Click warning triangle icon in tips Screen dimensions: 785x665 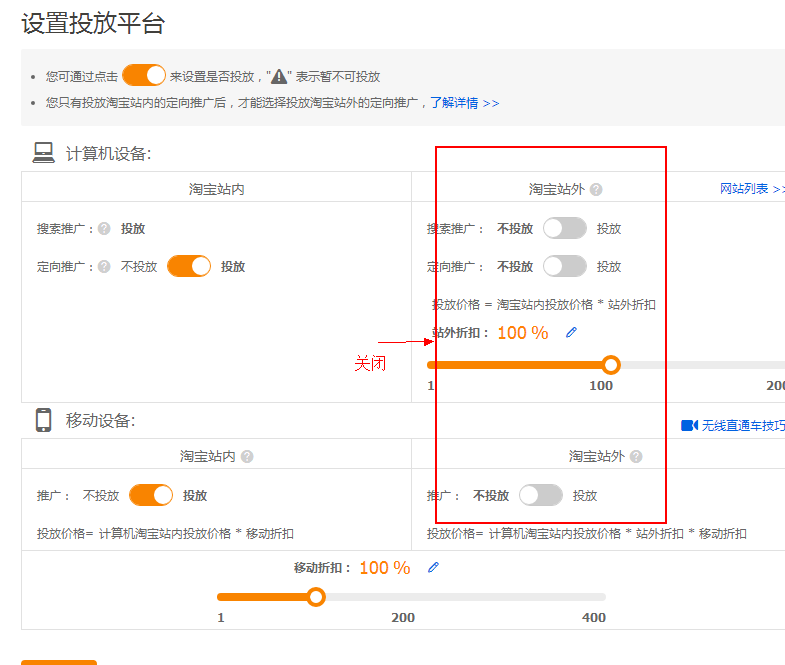click(279, 77)
